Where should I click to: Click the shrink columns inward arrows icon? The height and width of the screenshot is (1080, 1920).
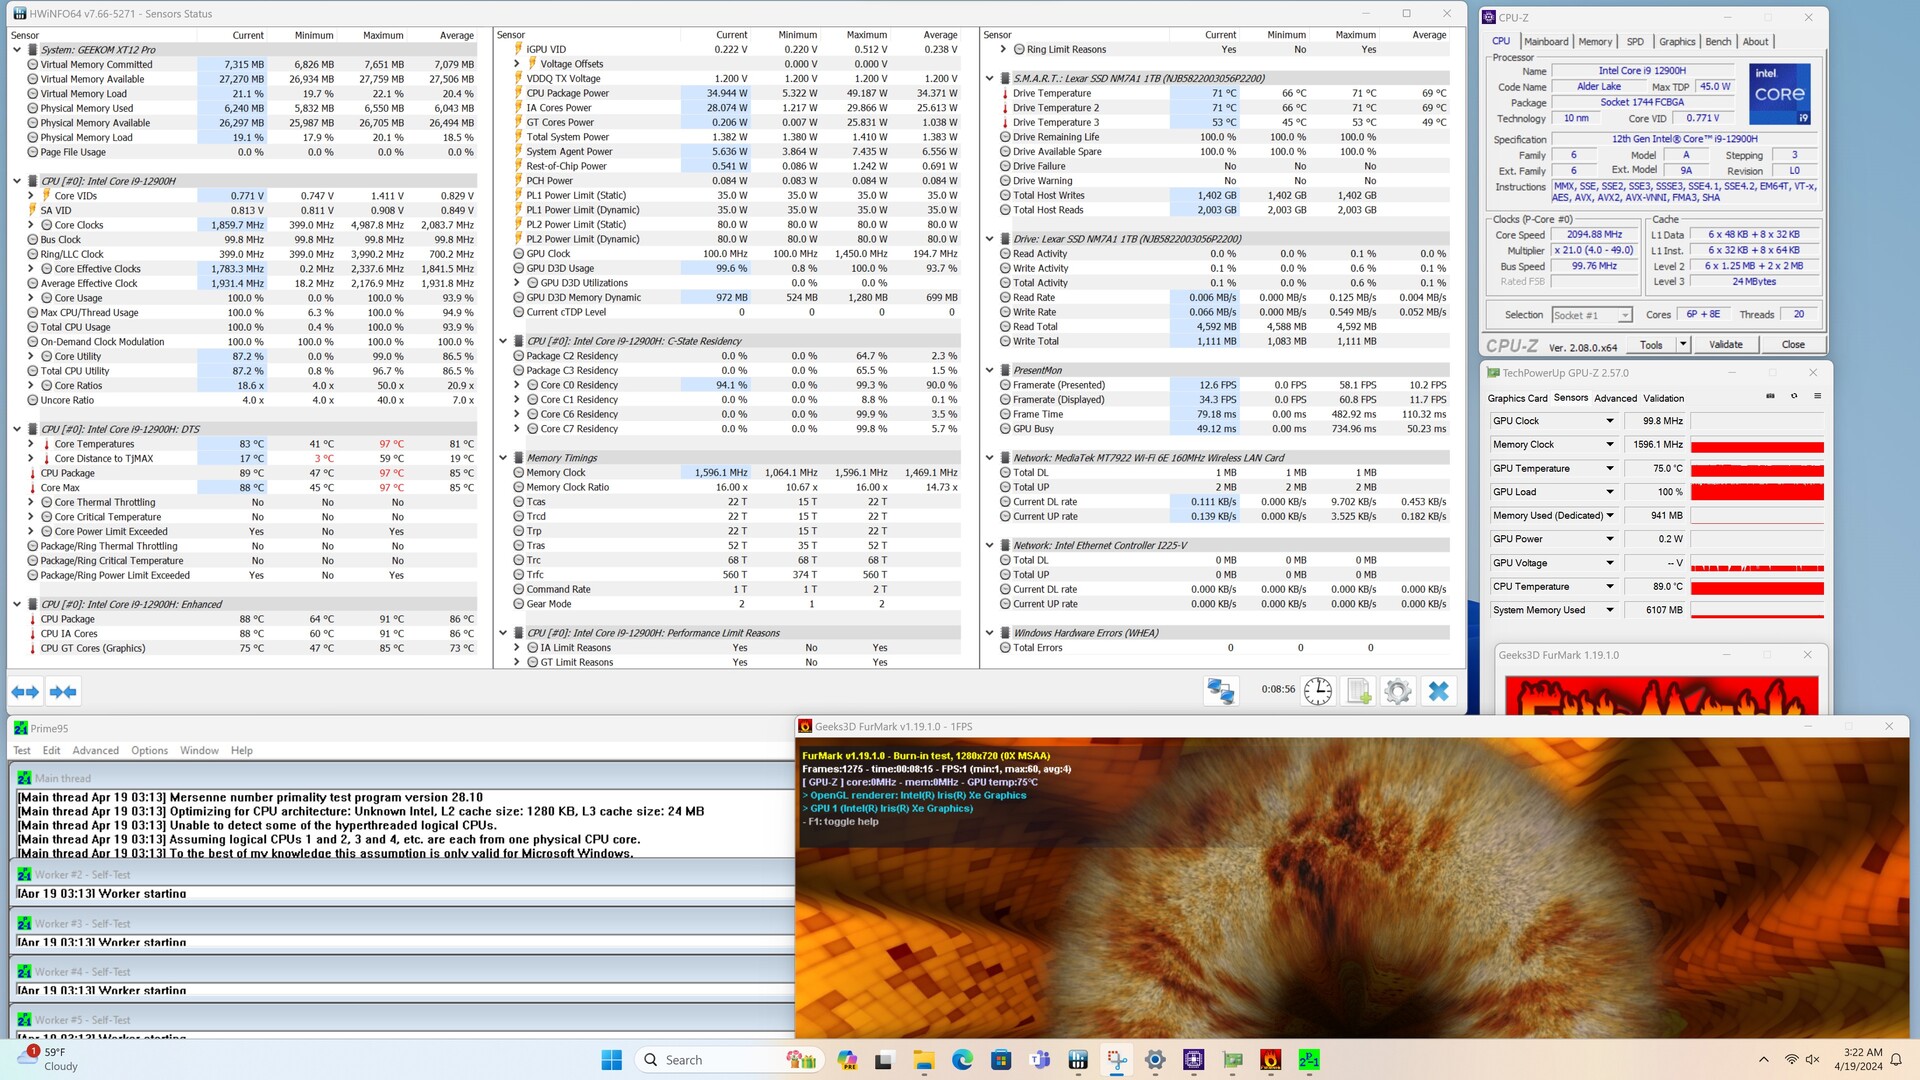63,692
